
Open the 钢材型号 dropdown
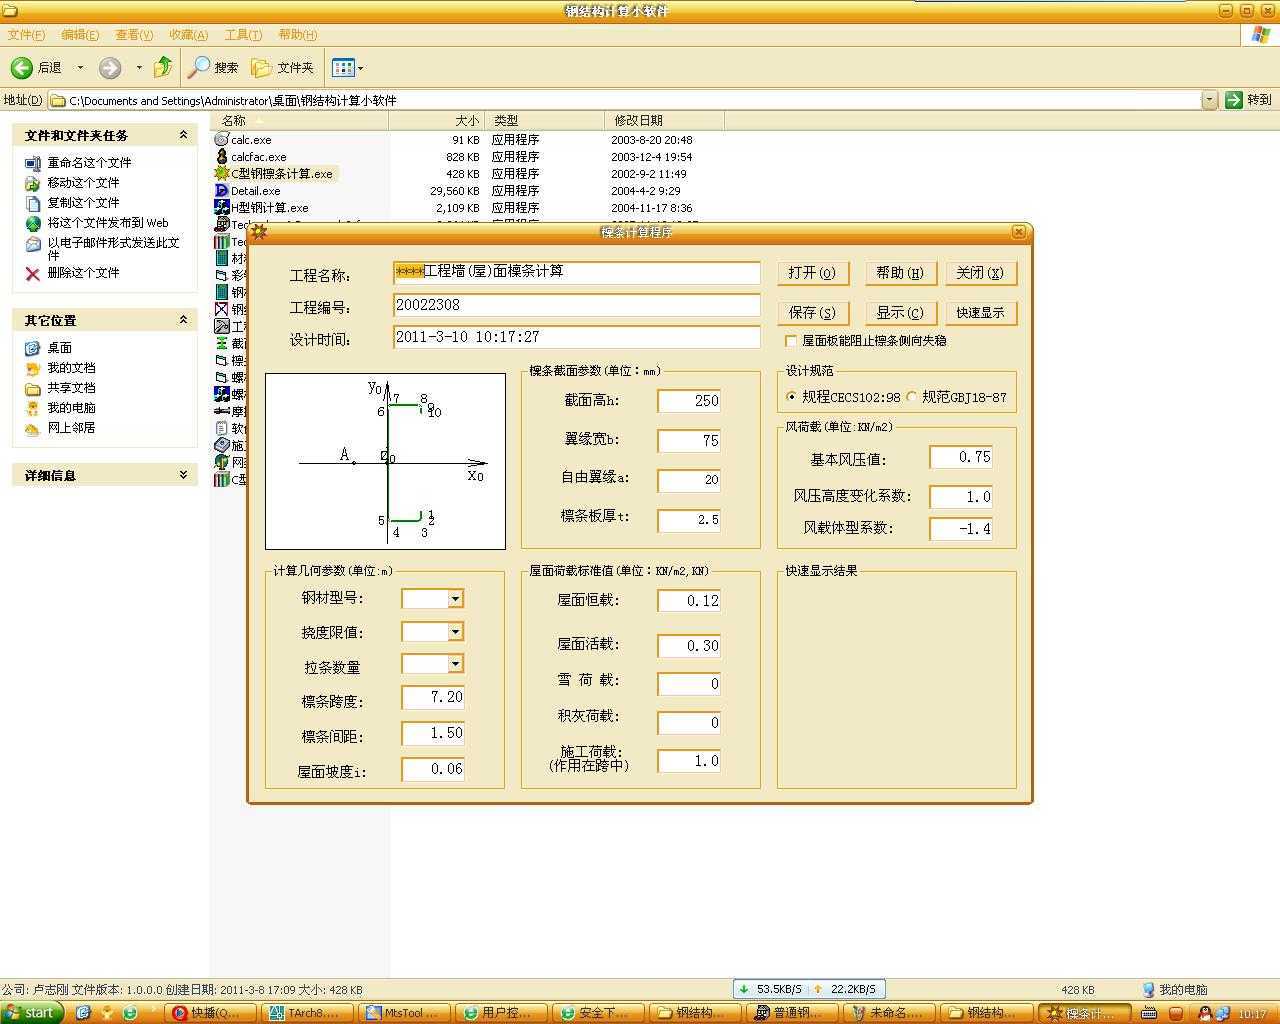click(455, 599)
